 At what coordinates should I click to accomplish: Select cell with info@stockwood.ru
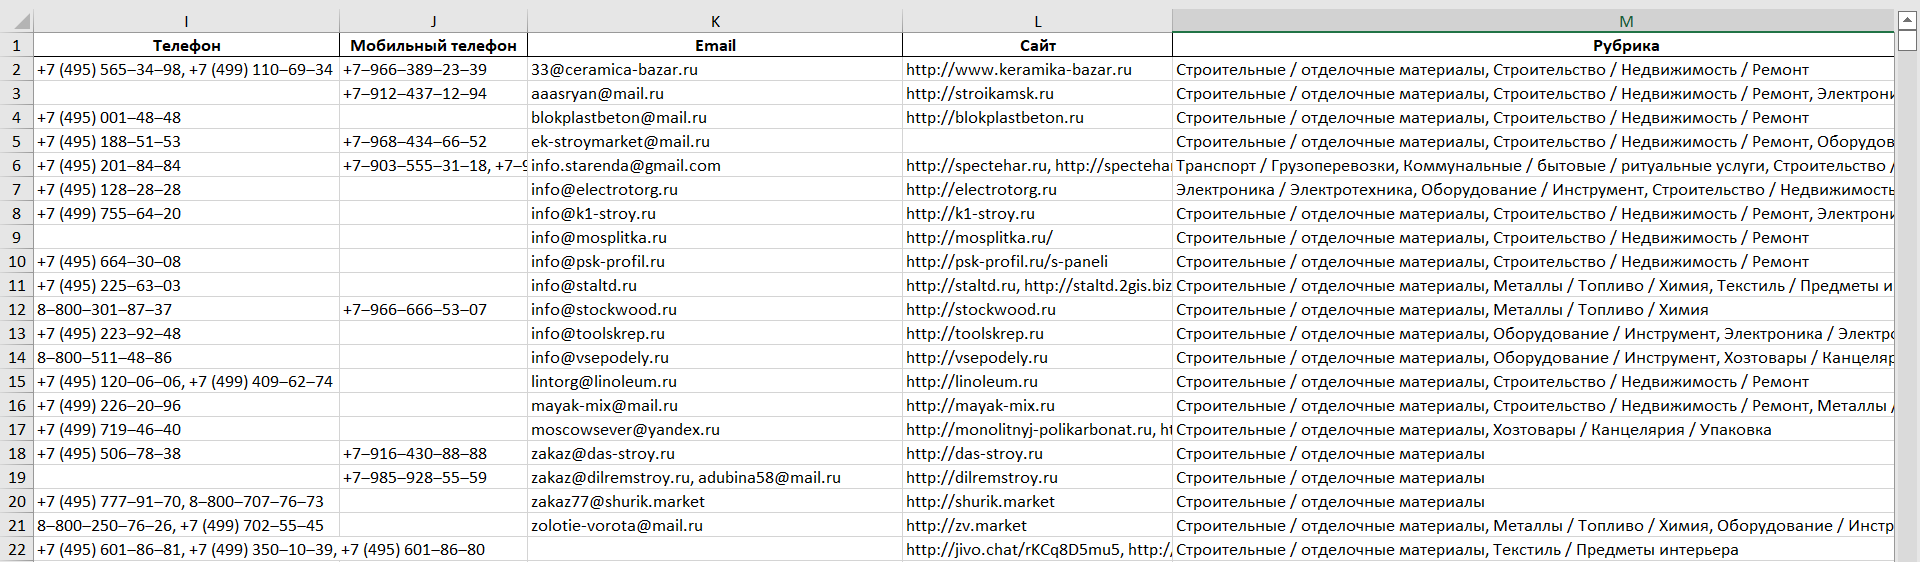[715, 309]
